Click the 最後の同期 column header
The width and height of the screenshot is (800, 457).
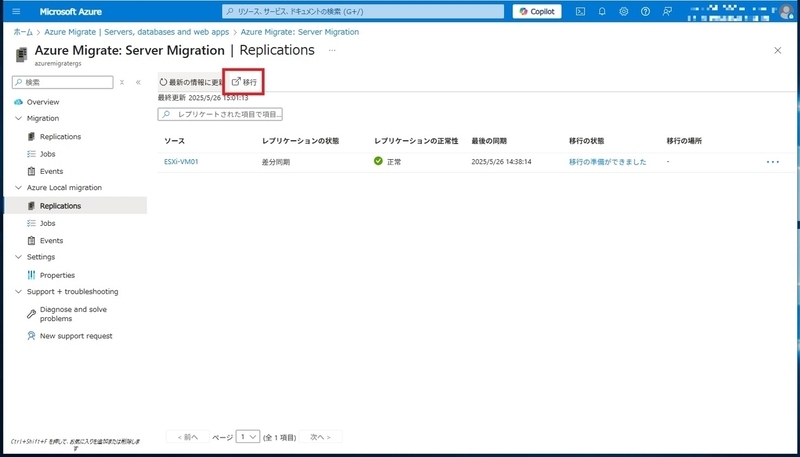click(489, 141)
